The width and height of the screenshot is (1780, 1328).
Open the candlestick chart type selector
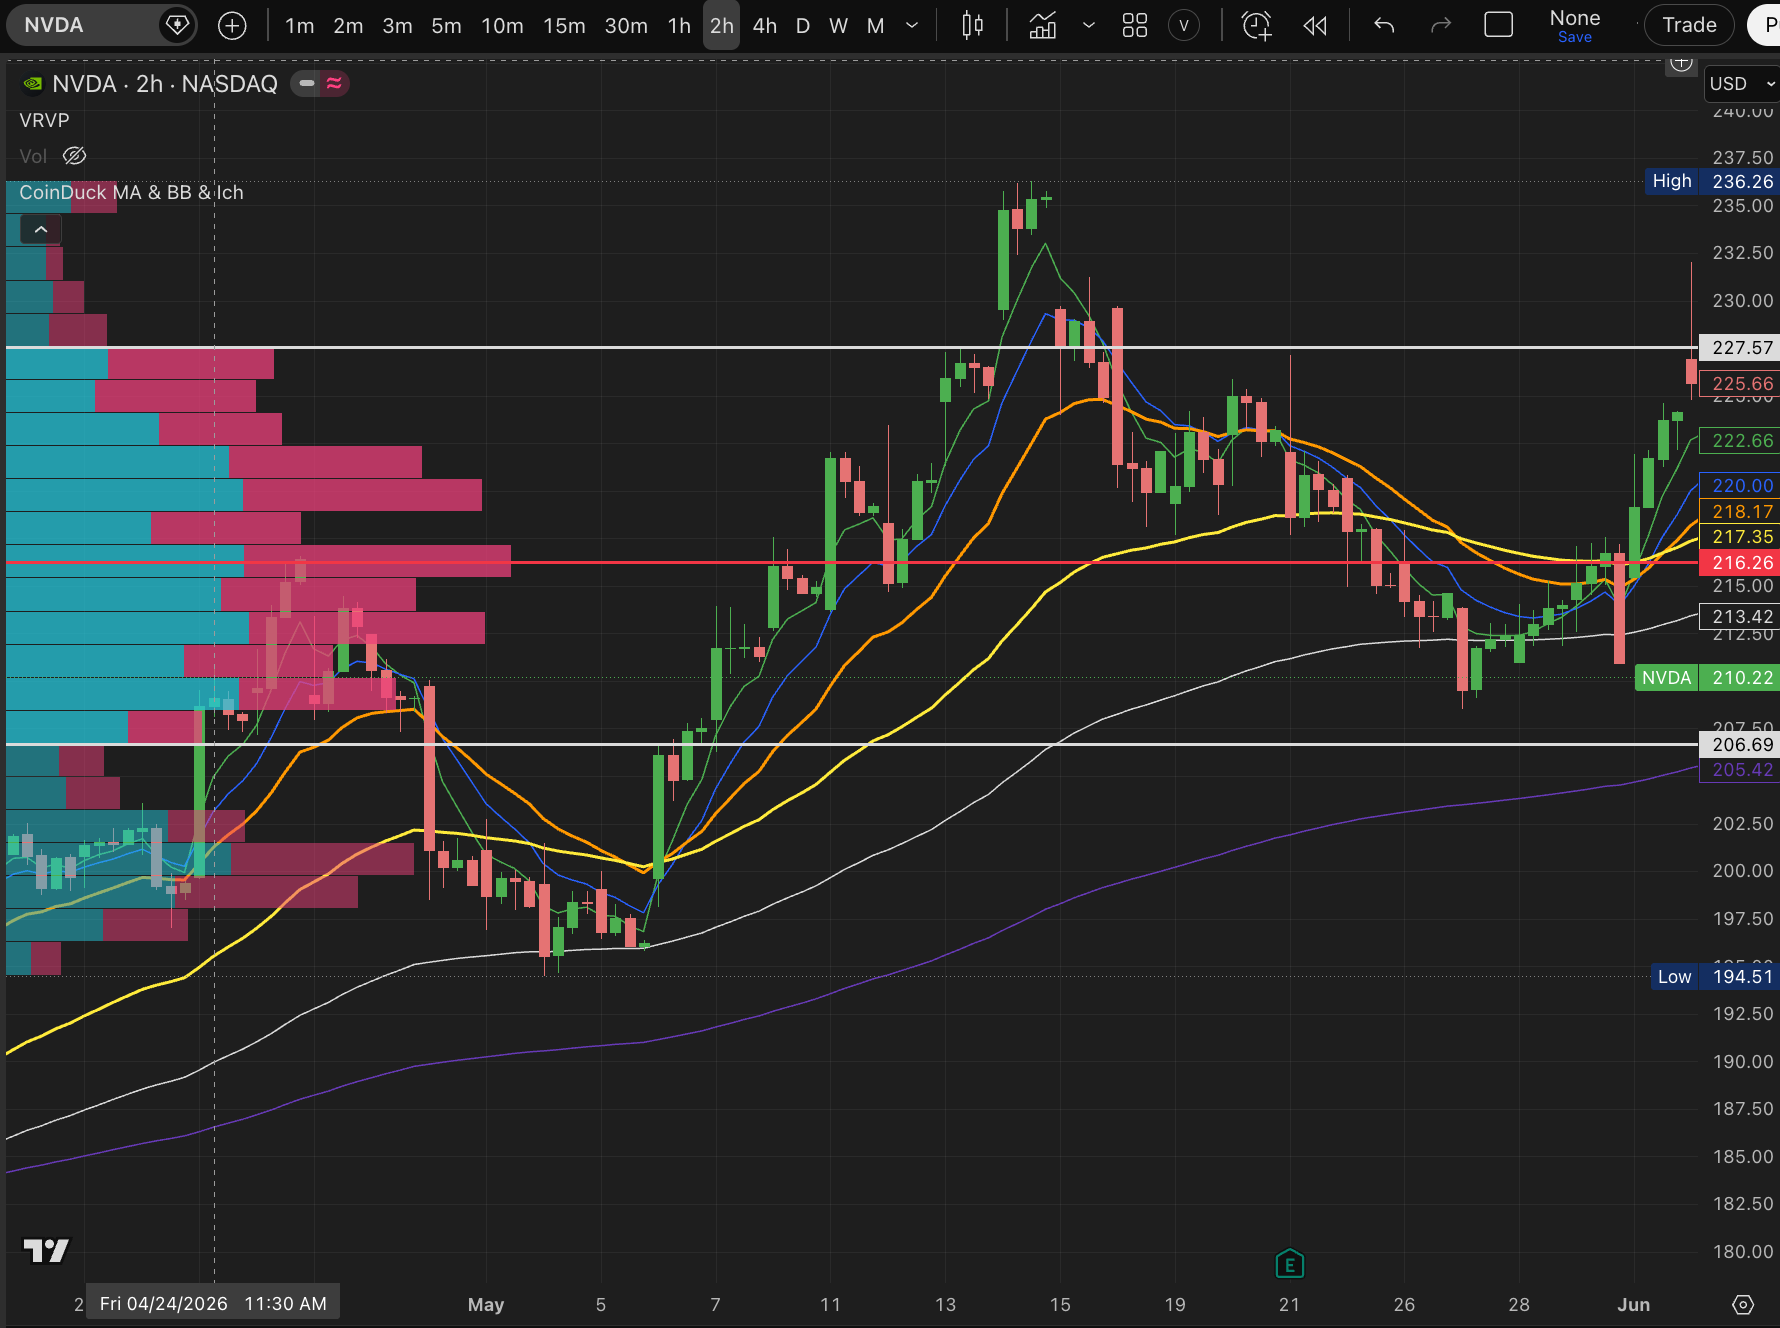point(972,26)
